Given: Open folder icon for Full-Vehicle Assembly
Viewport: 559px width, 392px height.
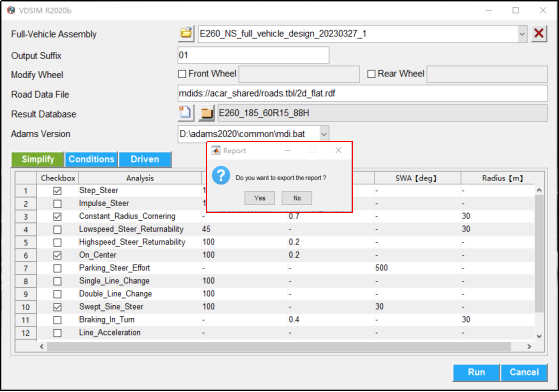Looking at the screenshot, I should click(186, 33).
